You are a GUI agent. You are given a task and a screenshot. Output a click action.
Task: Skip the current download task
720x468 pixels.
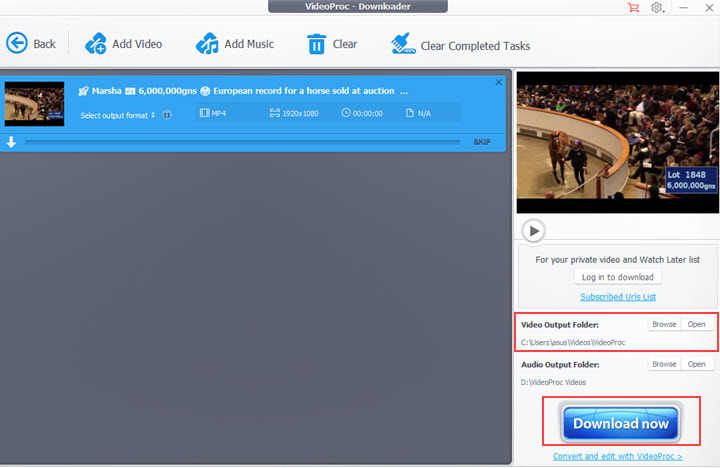[482, 142]
